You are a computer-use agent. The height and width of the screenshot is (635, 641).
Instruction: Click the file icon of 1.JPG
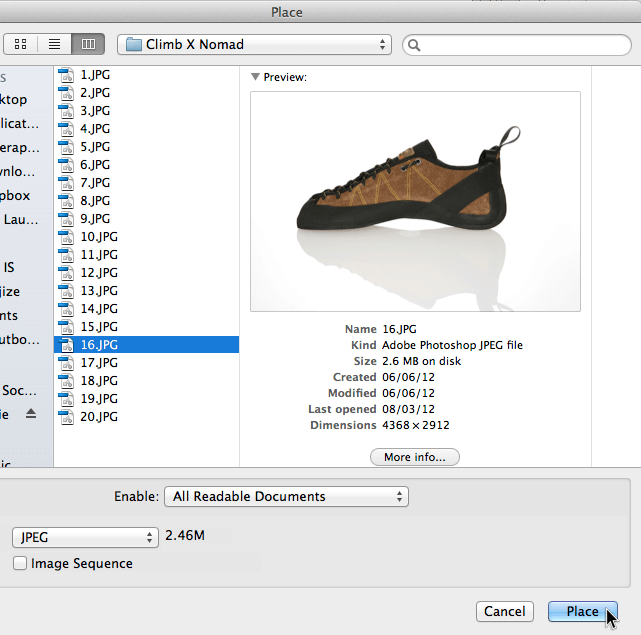pyautogui.click(x=66, y=75)
